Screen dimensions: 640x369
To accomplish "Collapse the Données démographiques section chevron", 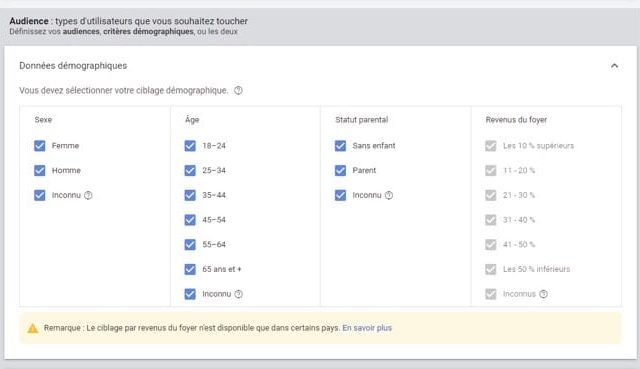I will click(x=614, y=66).
